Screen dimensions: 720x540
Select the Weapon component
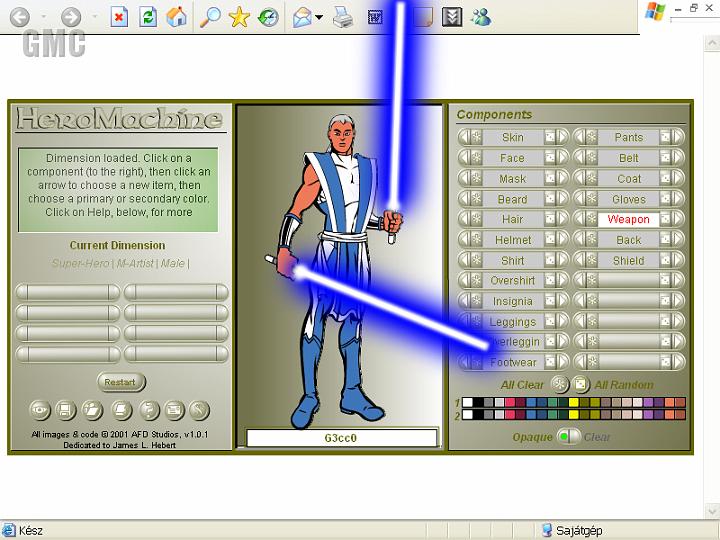tap(629, 219)
